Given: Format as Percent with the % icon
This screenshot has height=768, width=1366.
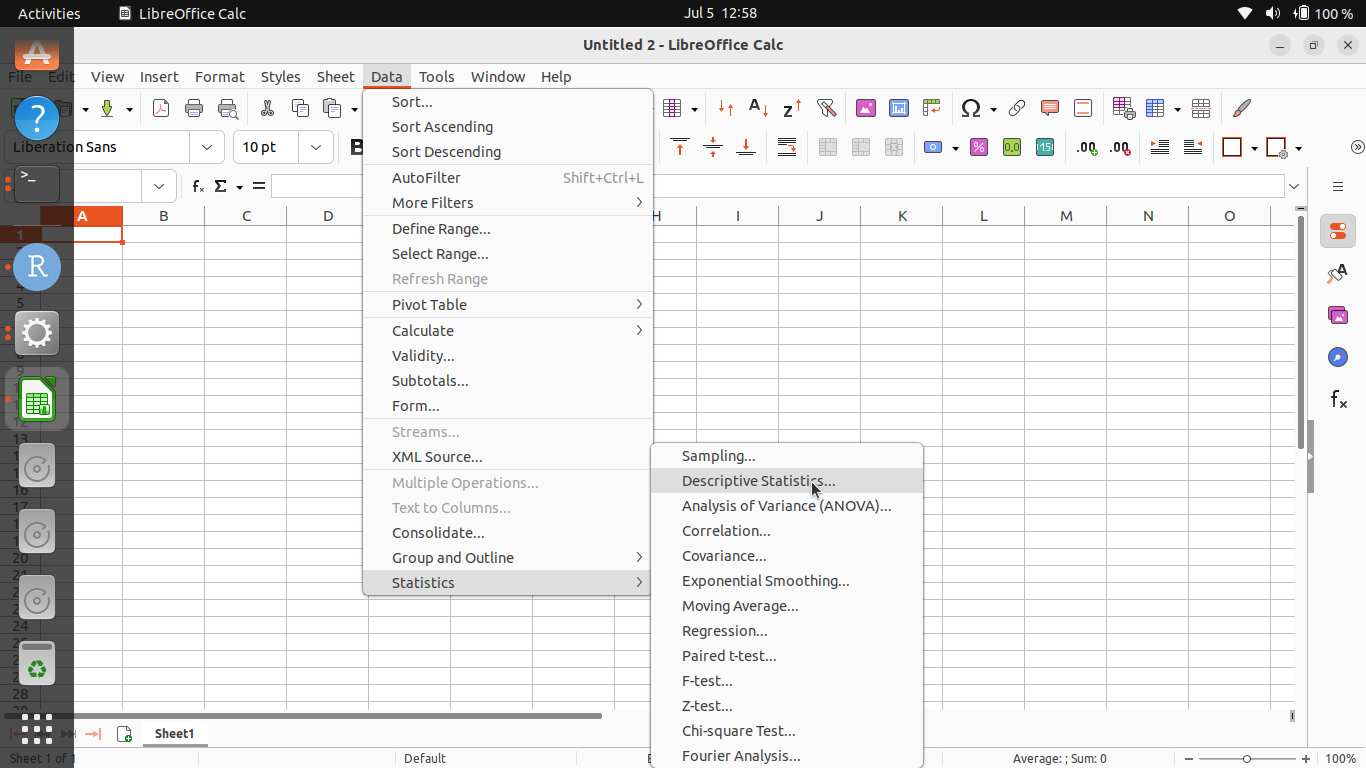Looking at the screenshot, I should point(979,147).
